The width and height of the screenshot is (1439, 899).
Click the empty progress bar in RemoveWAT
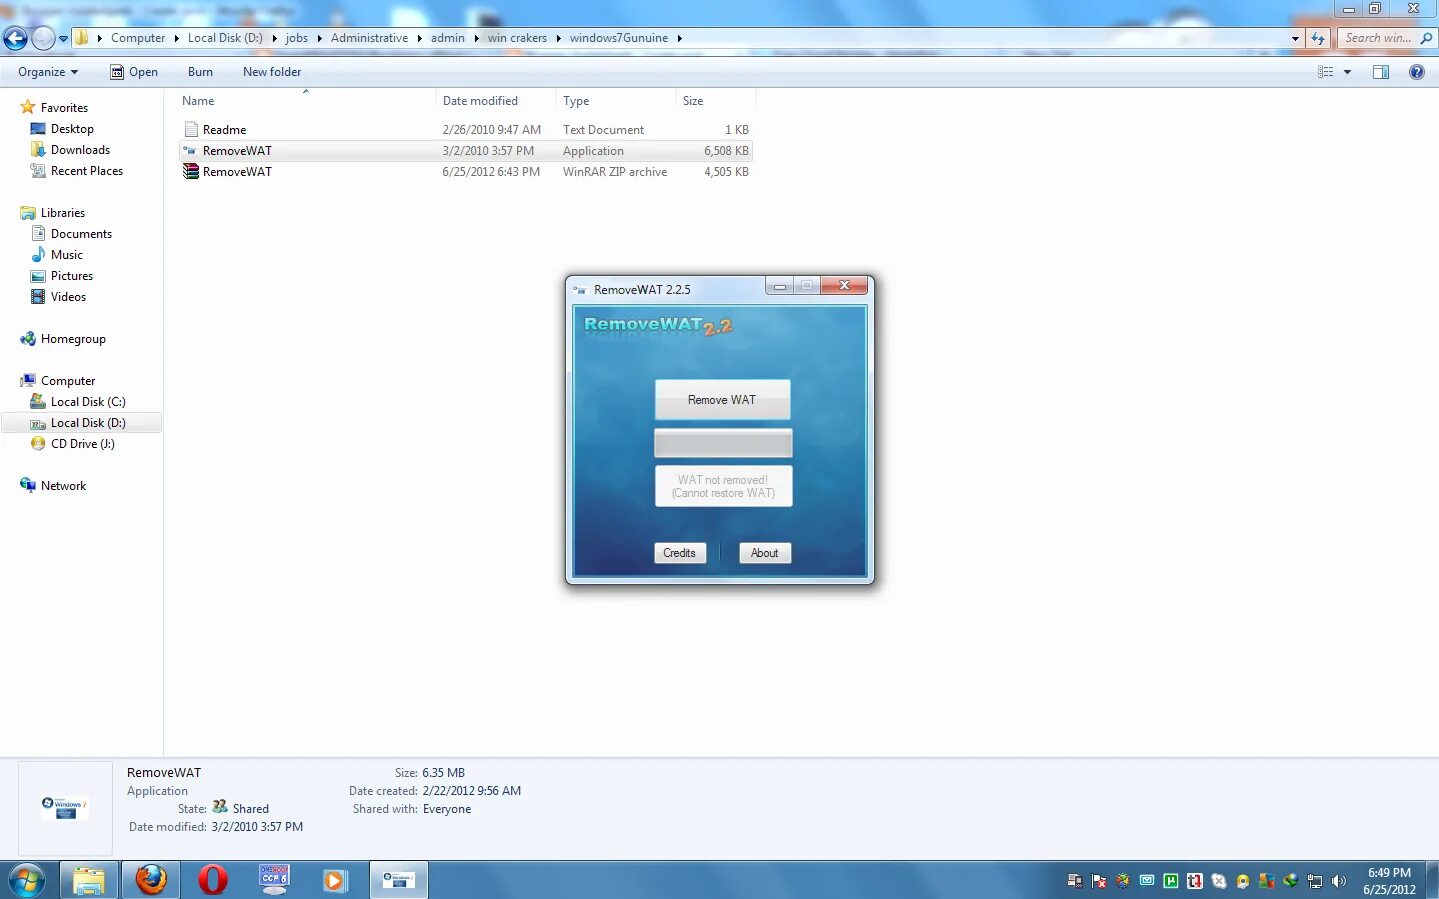[722, 443]
